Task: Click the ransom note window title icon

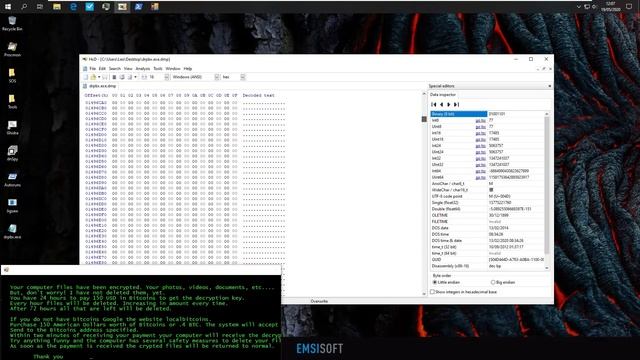Action: 6,270
